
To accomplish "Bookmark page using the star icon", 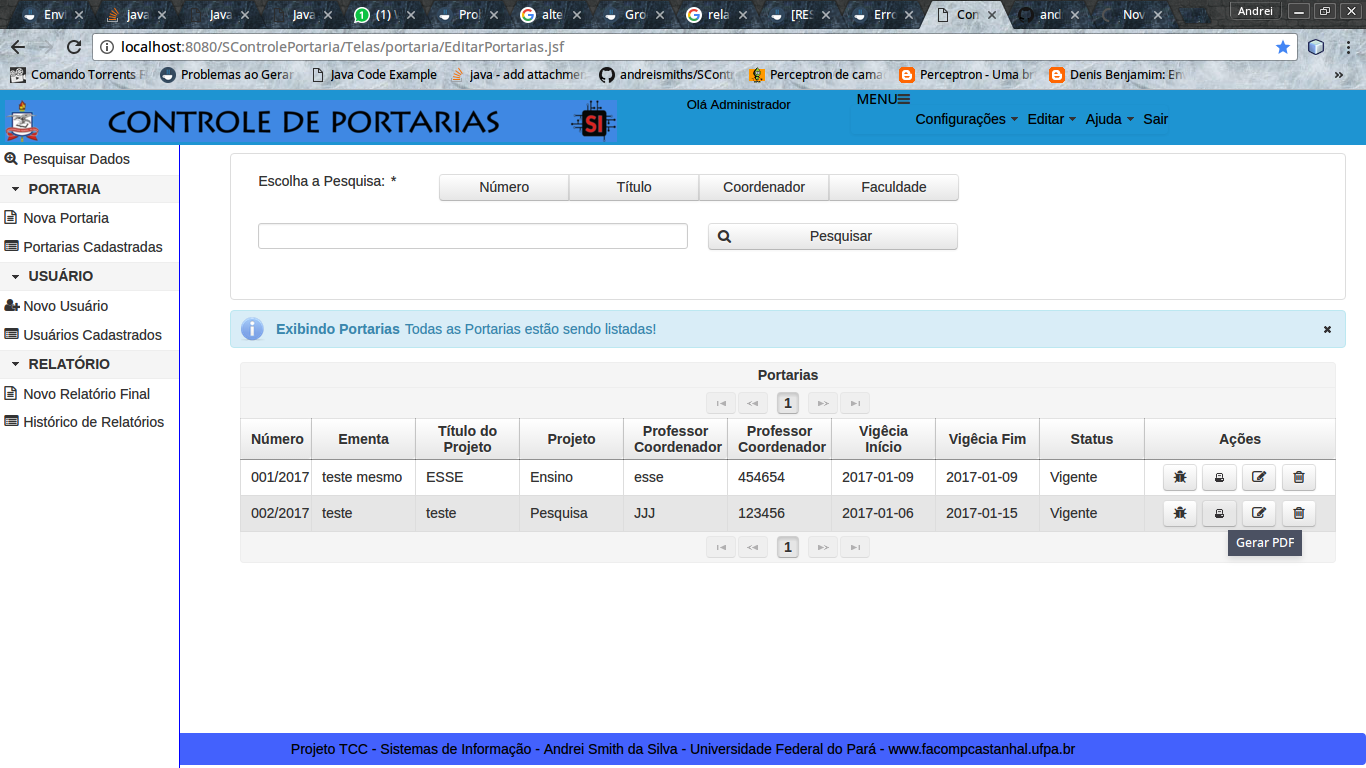I will [1283, 47].
